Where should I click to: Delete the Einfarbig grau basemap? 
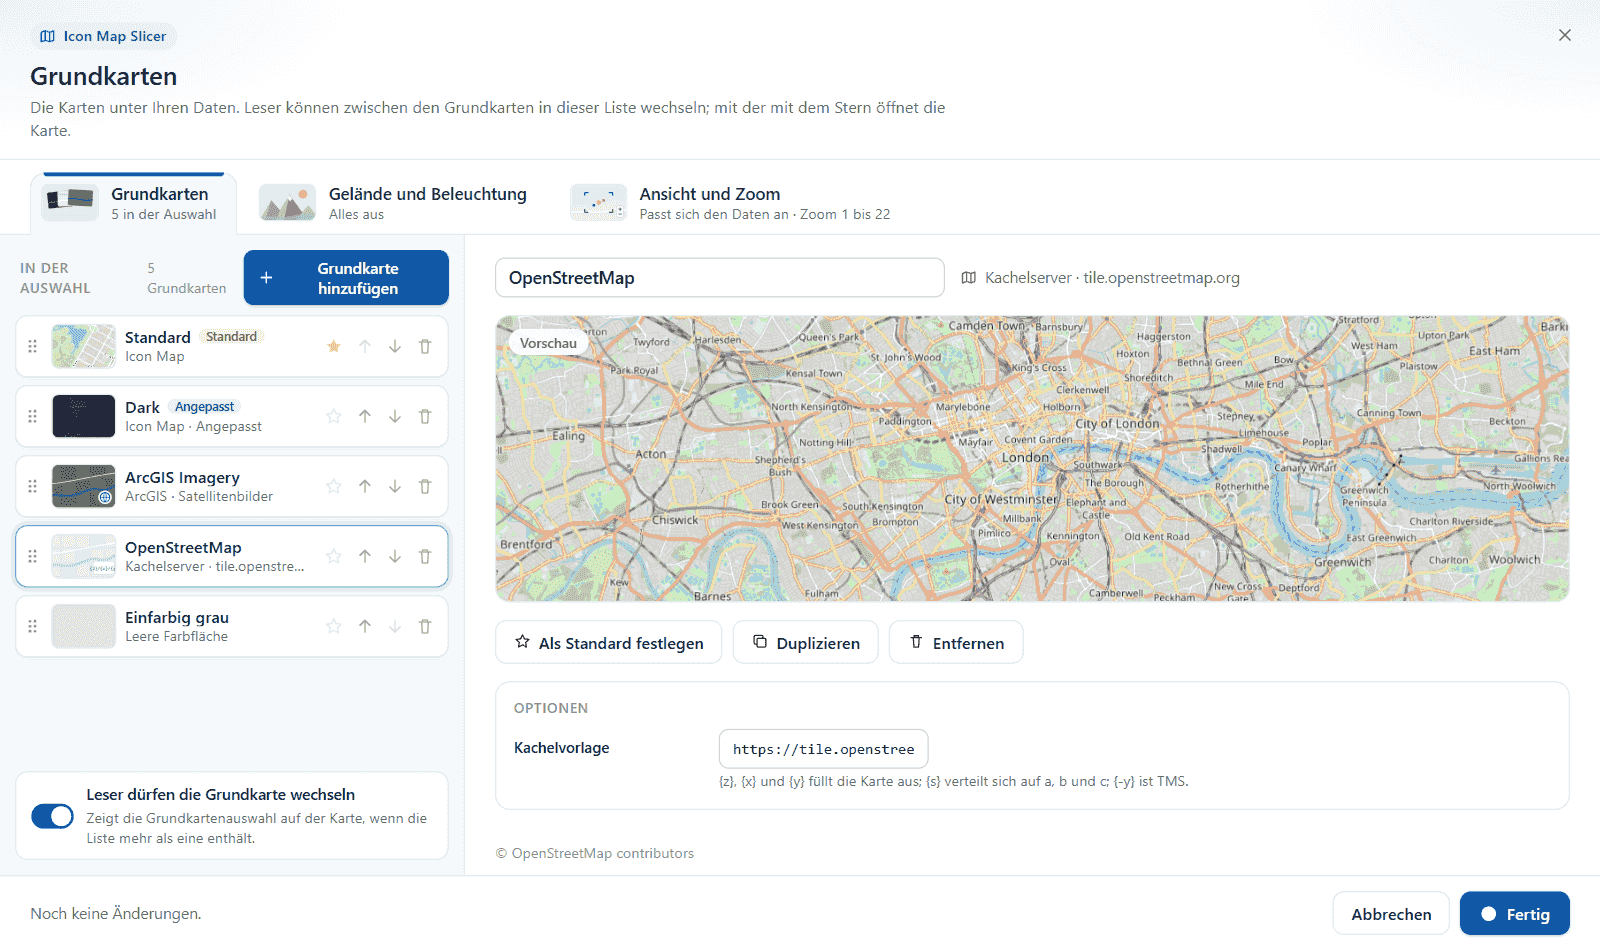(425, 626)
